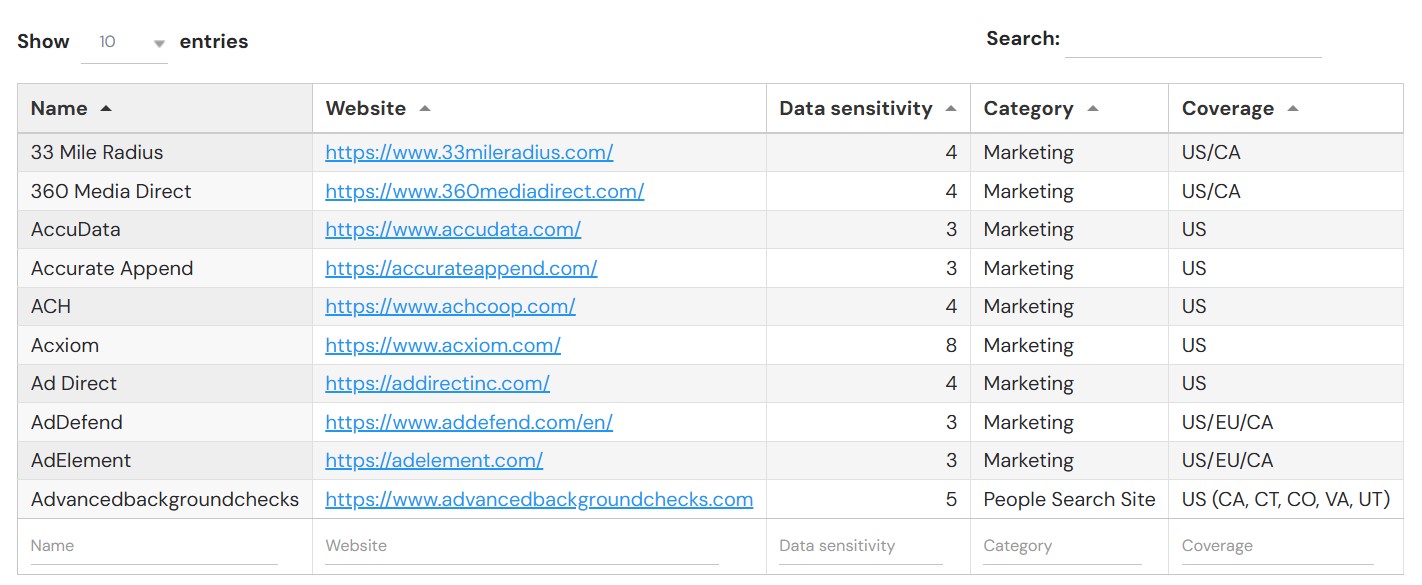Screen dimensions: 1422x585
Task: Open the addirectinc.com link
Action: click(437, 384)
